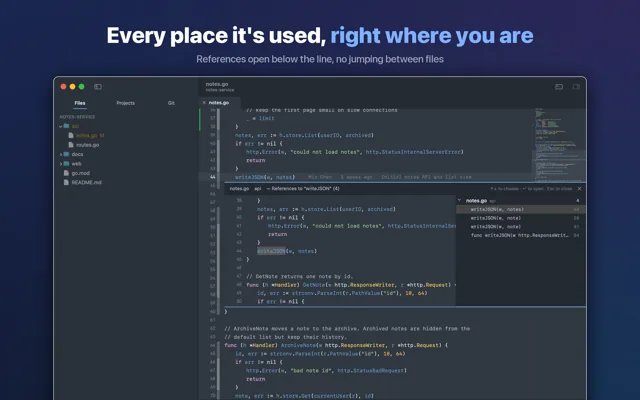
Task: Toggle the left sidebar panel icon
Action: coord(98,87)
